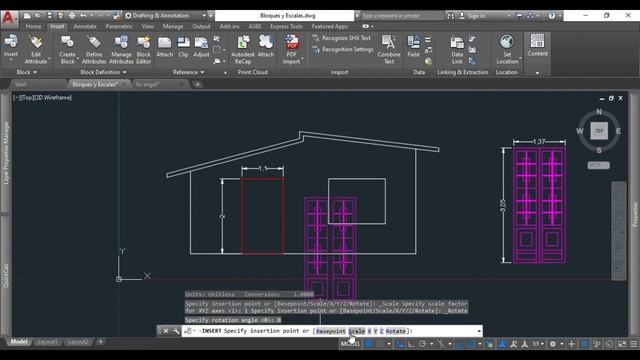Screen dimensions: 640x360
Task: Toggle grid display in status bar
Action: (369, 344)
